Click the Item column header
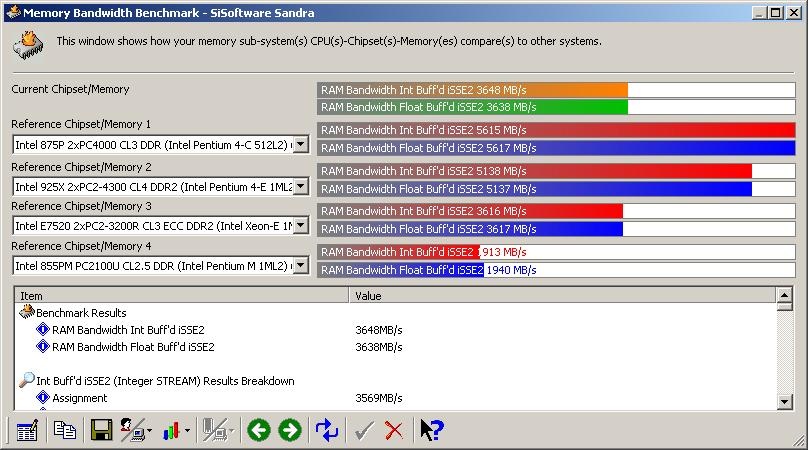The height and width of the screenshot is (450, 808). [182, 296]
